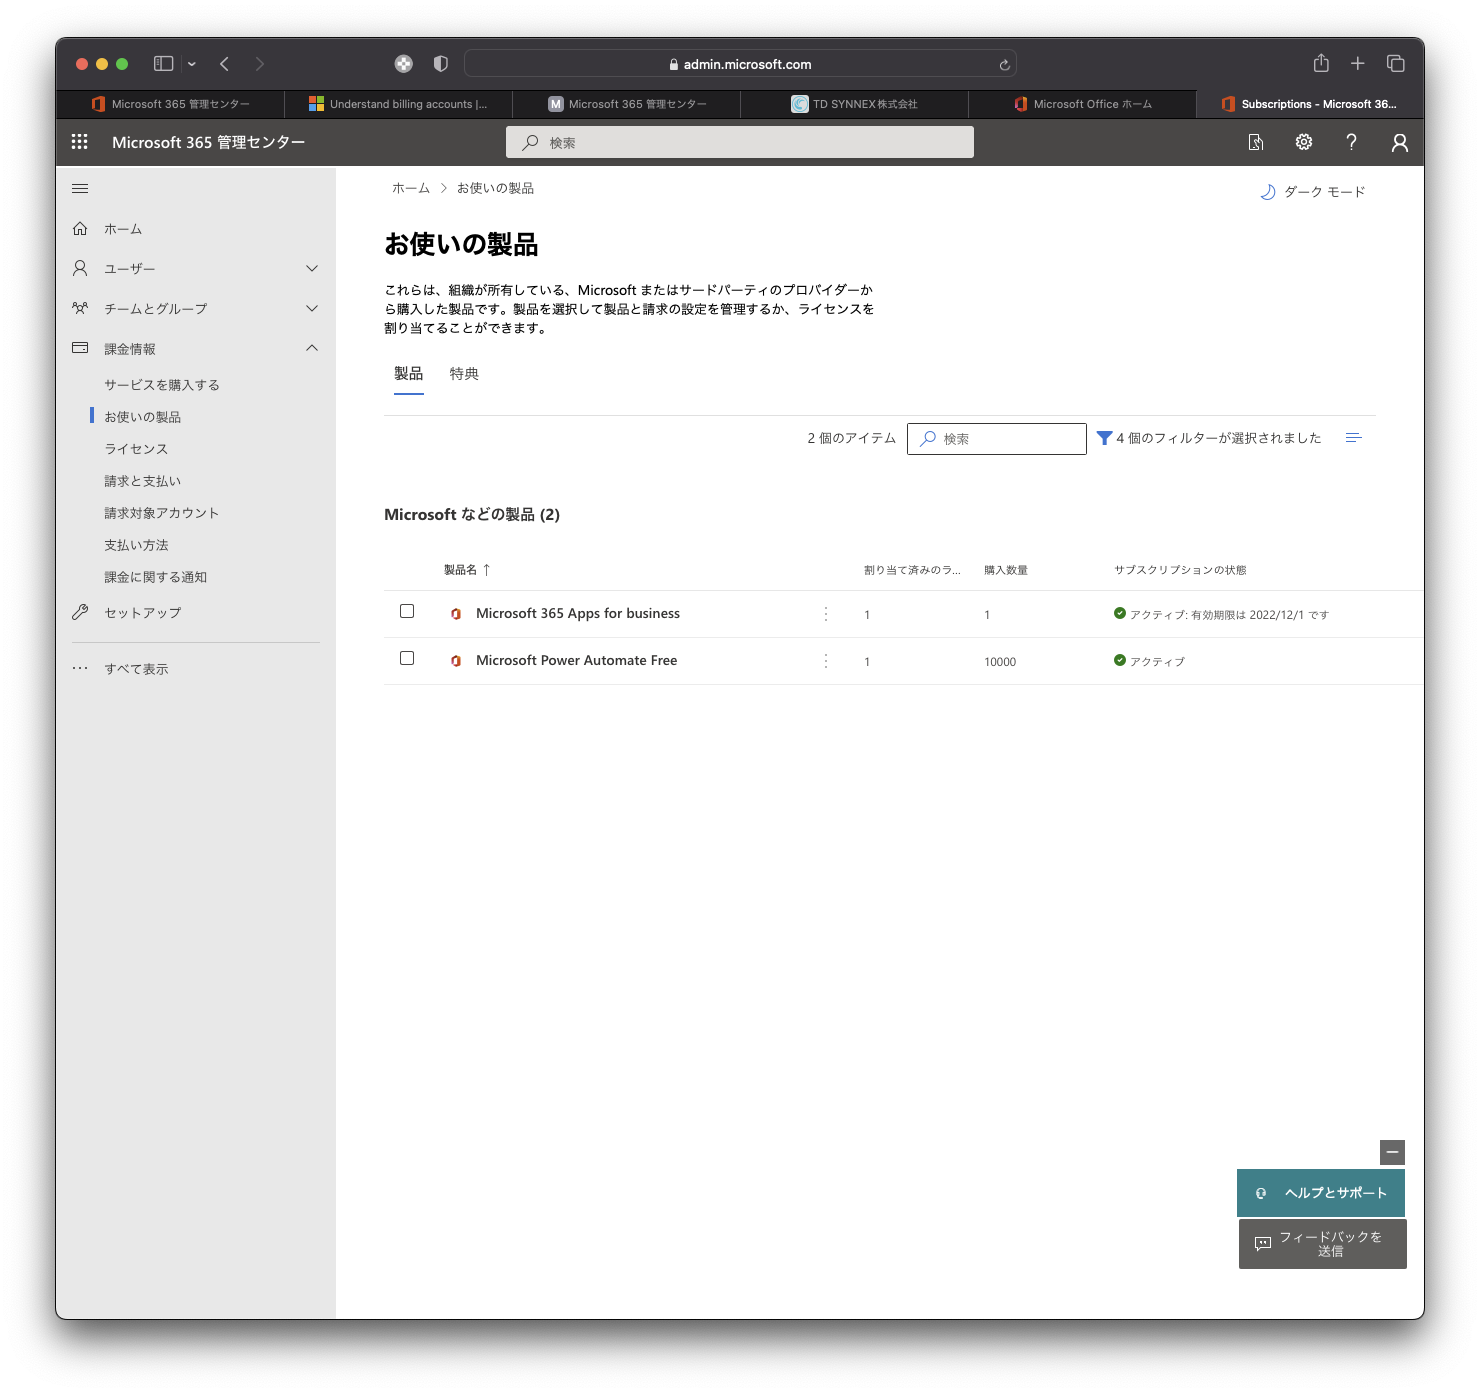The height and width of the screenshot is (1393, 1480).
Task: Open the list view options icon
Action: [1354, 438]
